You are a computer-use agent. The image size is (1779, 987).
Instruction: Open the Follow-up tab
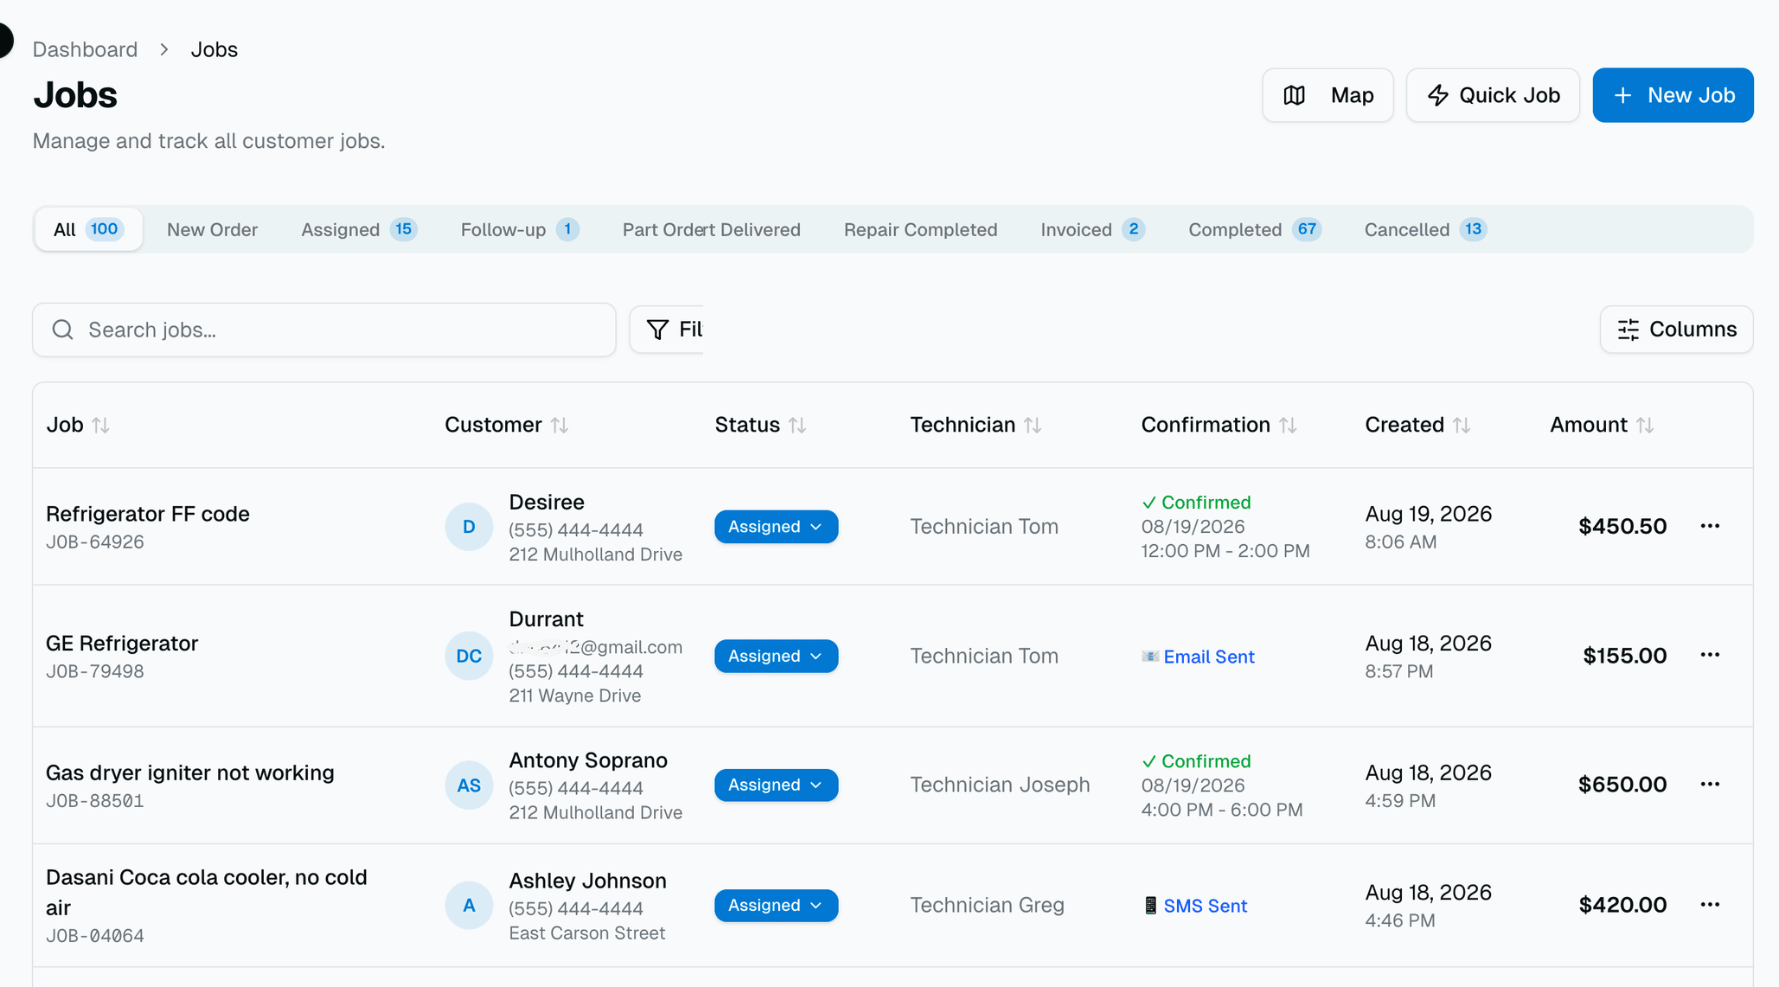click(x=519, y=229)
